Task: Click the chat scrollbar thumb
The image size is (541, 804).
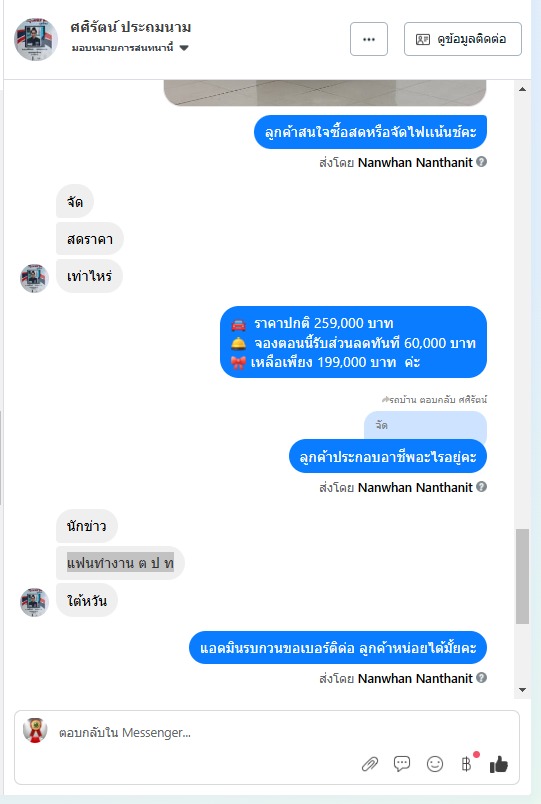Action: (x=522, y=576)
